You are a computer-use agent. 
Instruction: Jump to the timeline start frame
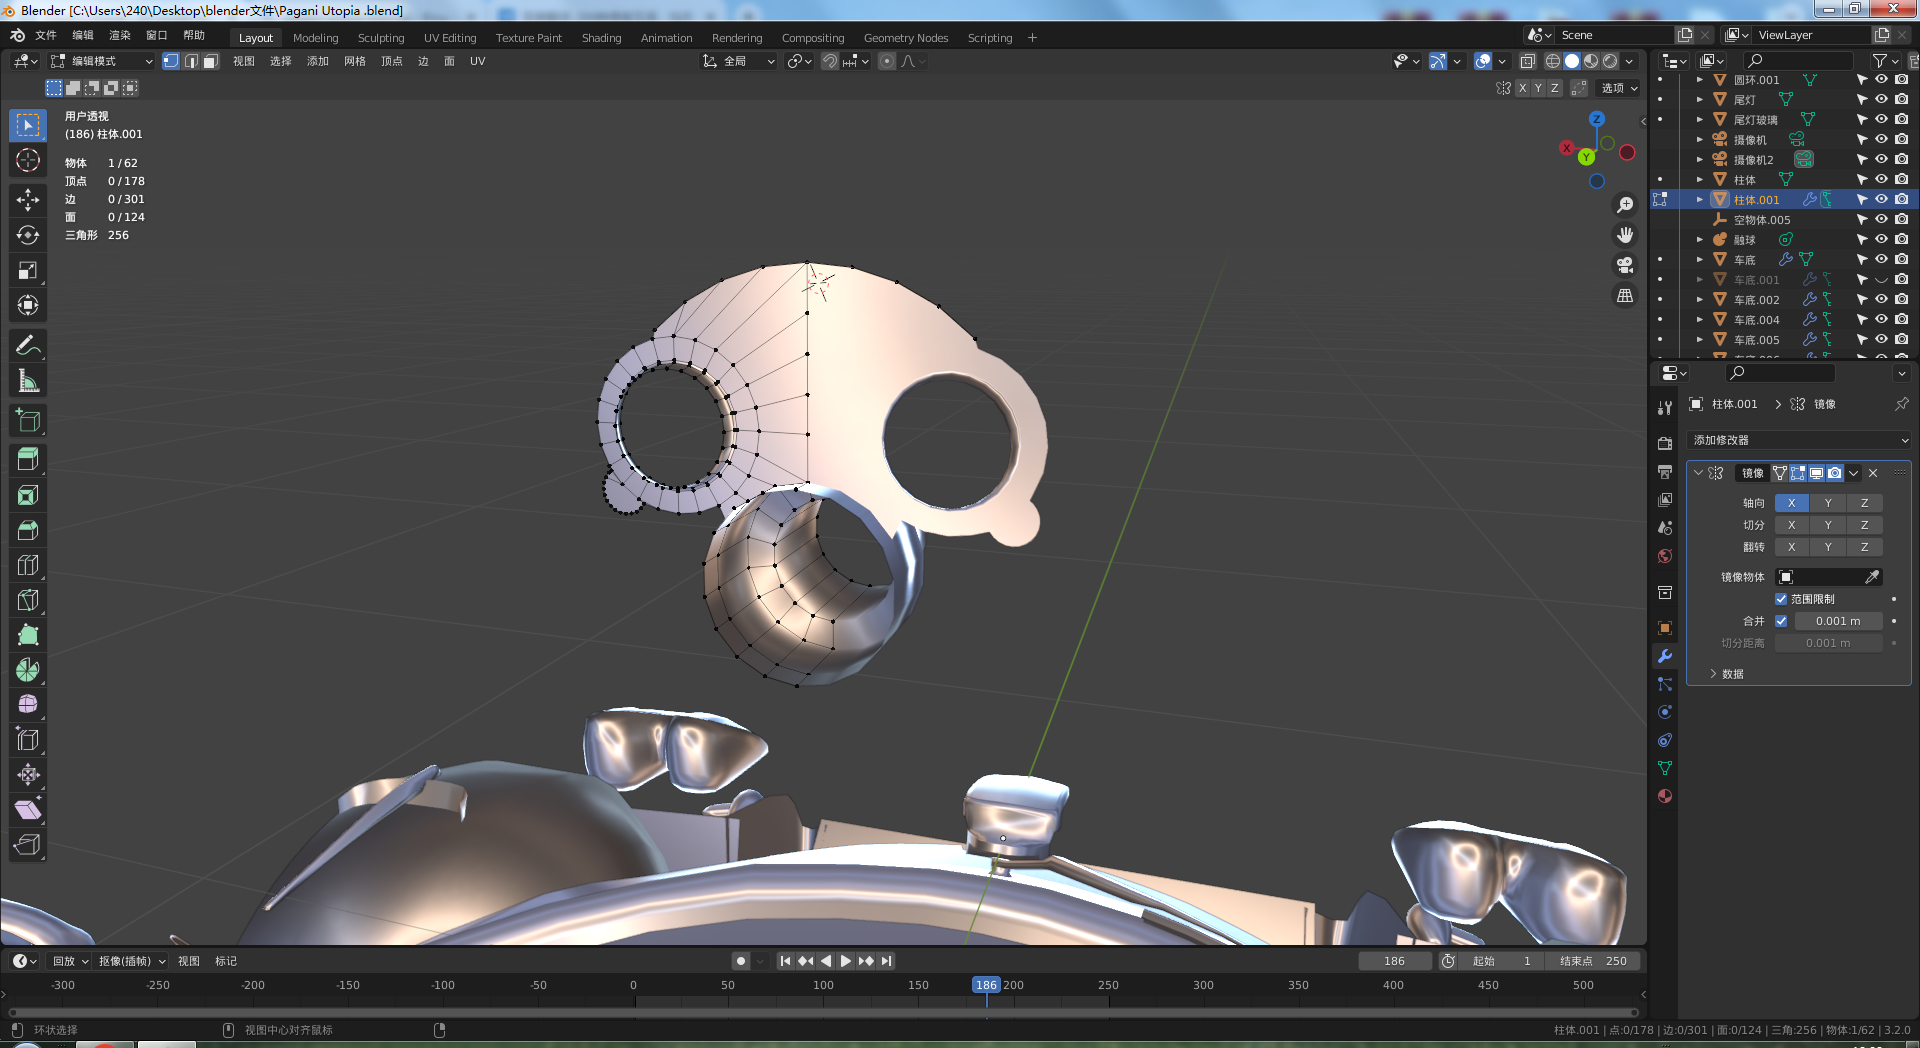785,961
